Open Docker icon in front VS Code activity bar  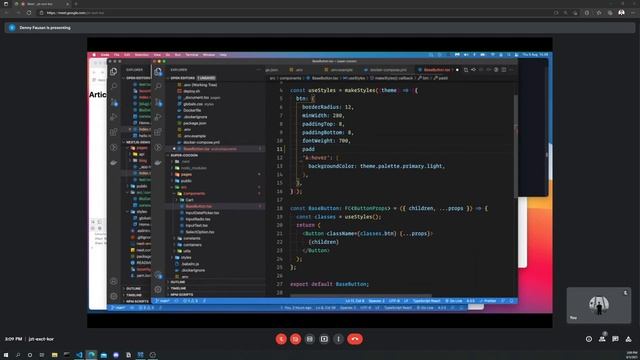[x=158, y=162]
